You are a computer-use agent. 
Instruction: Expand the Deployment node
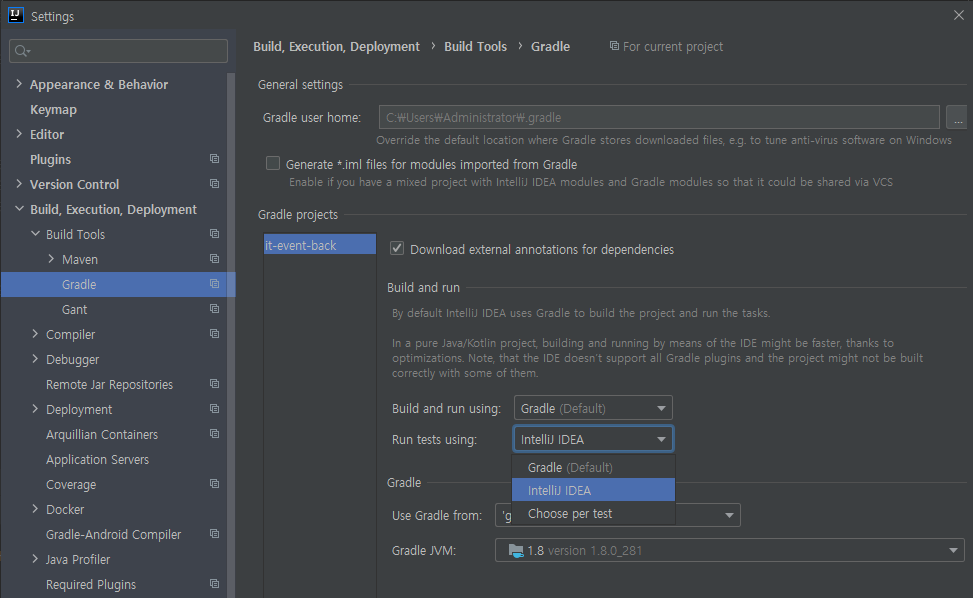[x=35, y=409]
